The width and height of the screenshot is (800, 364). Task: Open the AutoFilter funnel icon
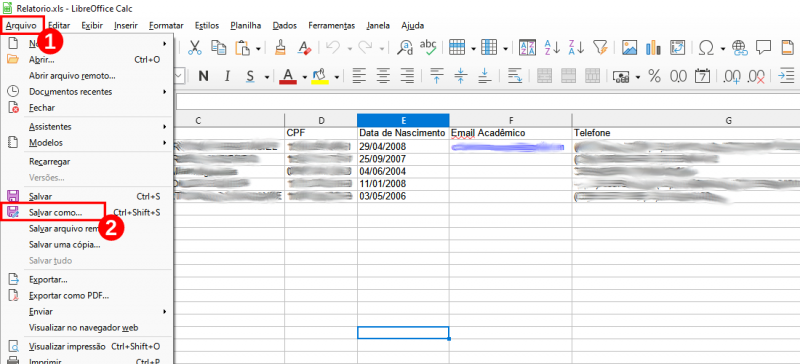click(x=602, y=47)
